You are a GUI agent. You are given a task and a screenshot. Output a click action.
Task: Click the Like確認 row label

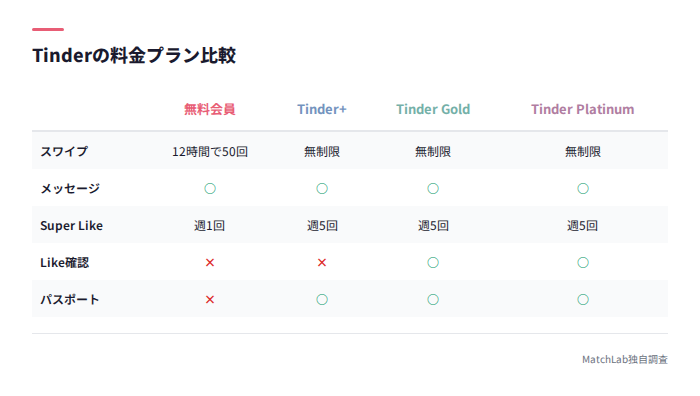(65, 263)
